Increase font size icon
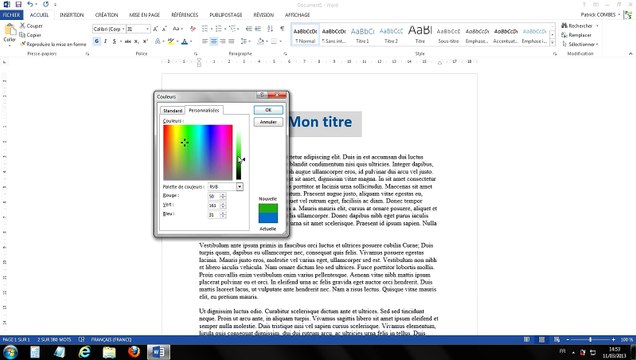This screenshot has width=636, height=360. (155, 29)
